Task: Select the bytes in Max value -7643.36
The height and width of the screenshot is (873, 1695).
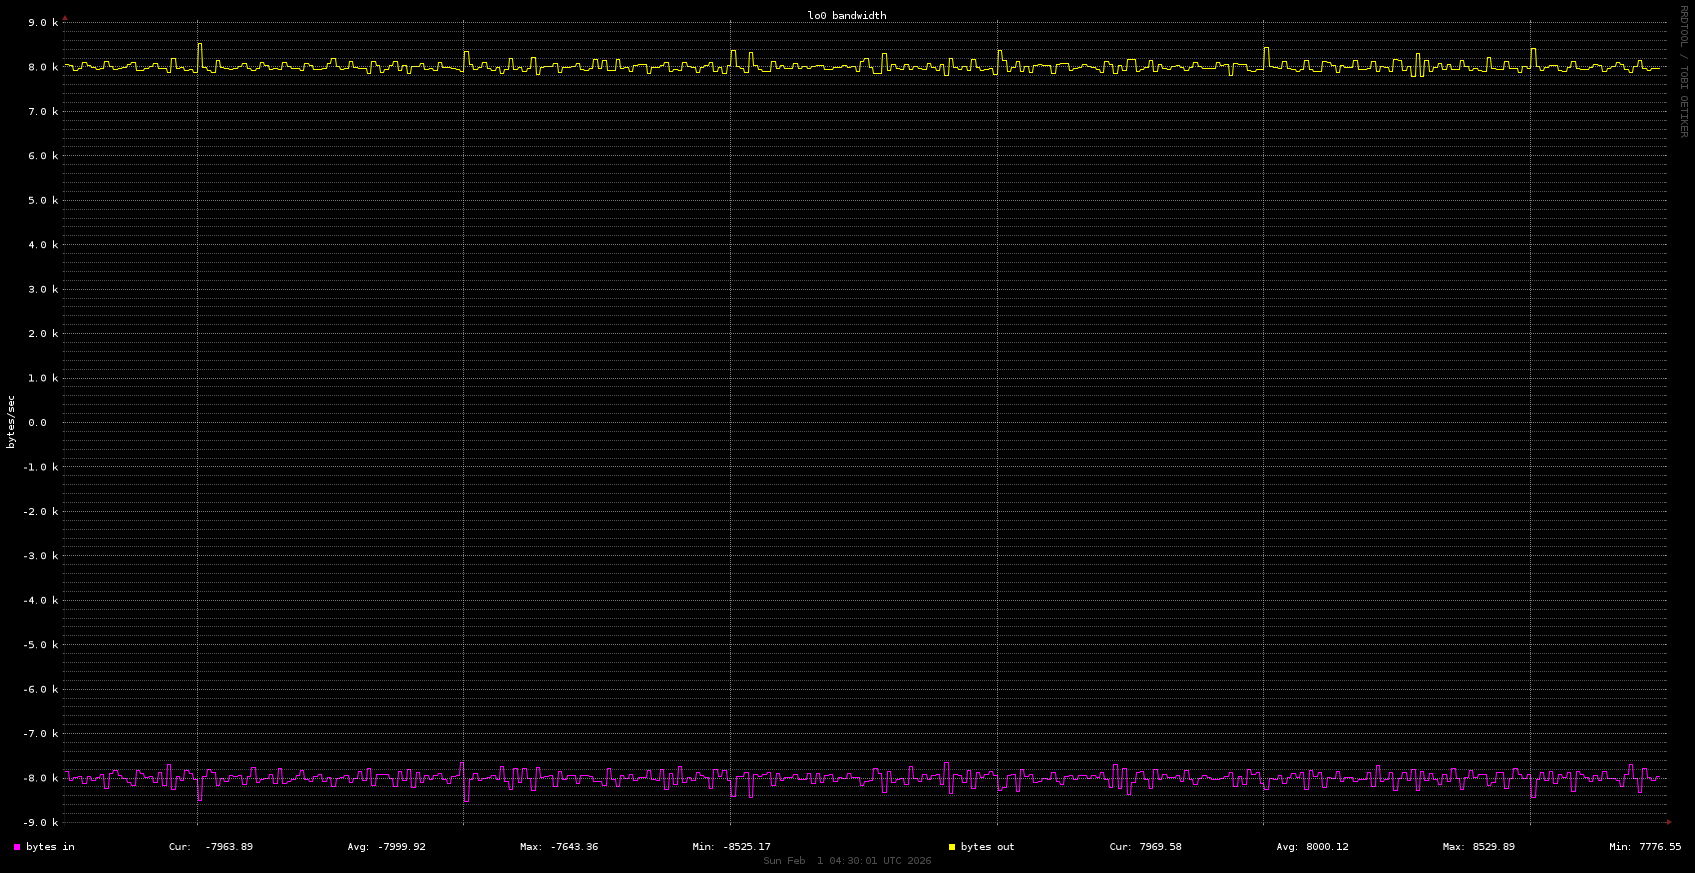Action: point(574,847)
